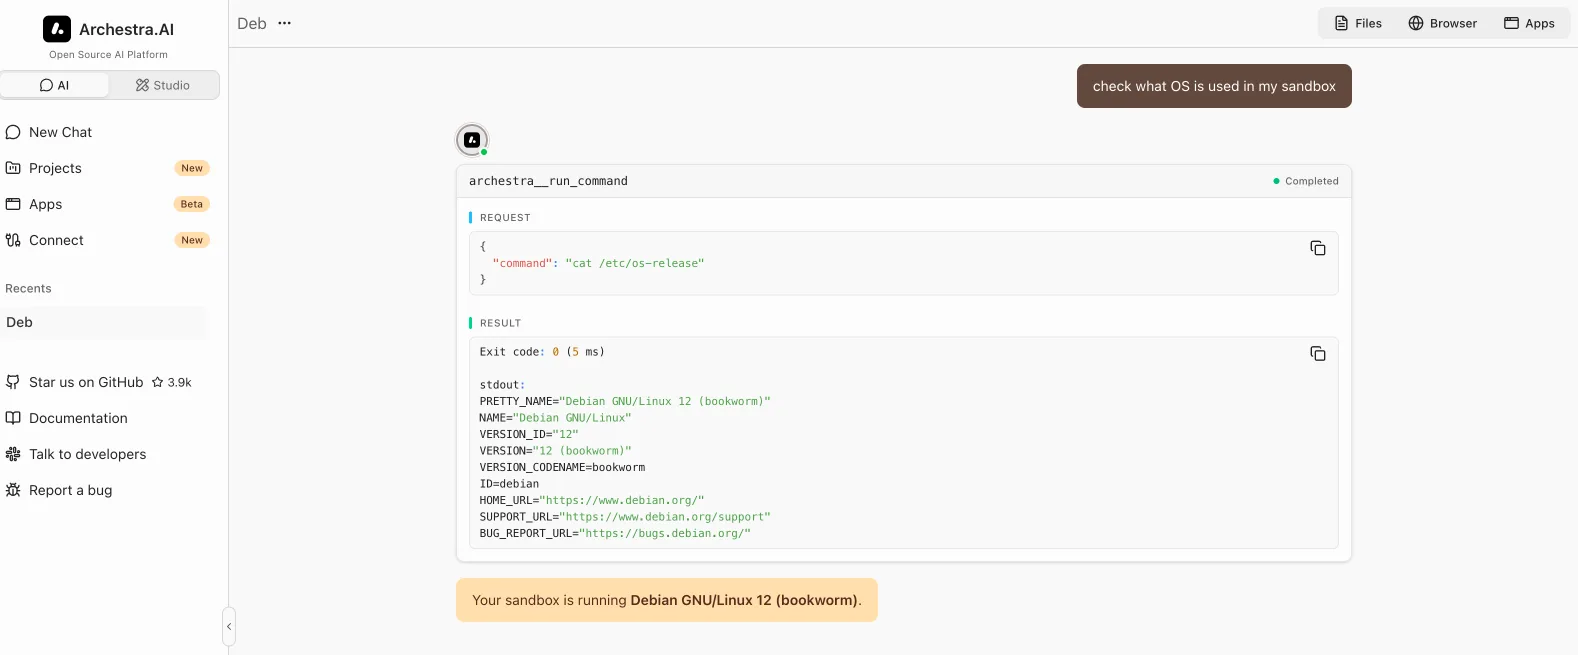This screenshot has height=655, width=1578.
Task: Copy the RESULT output contents
Action: 1318,354
